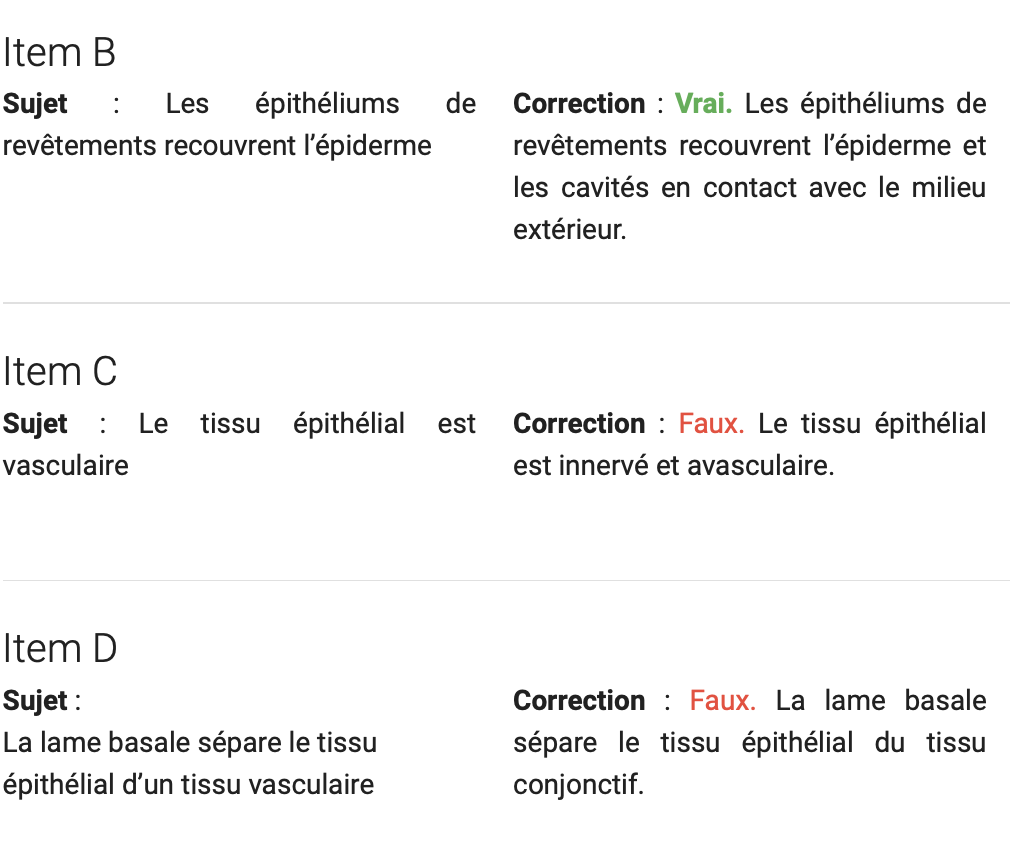Image resolution: width=1010 pixels, height=854 pixels.
Task: Click the bold Sujet label in Item B
Action: [x=35, y=104]
